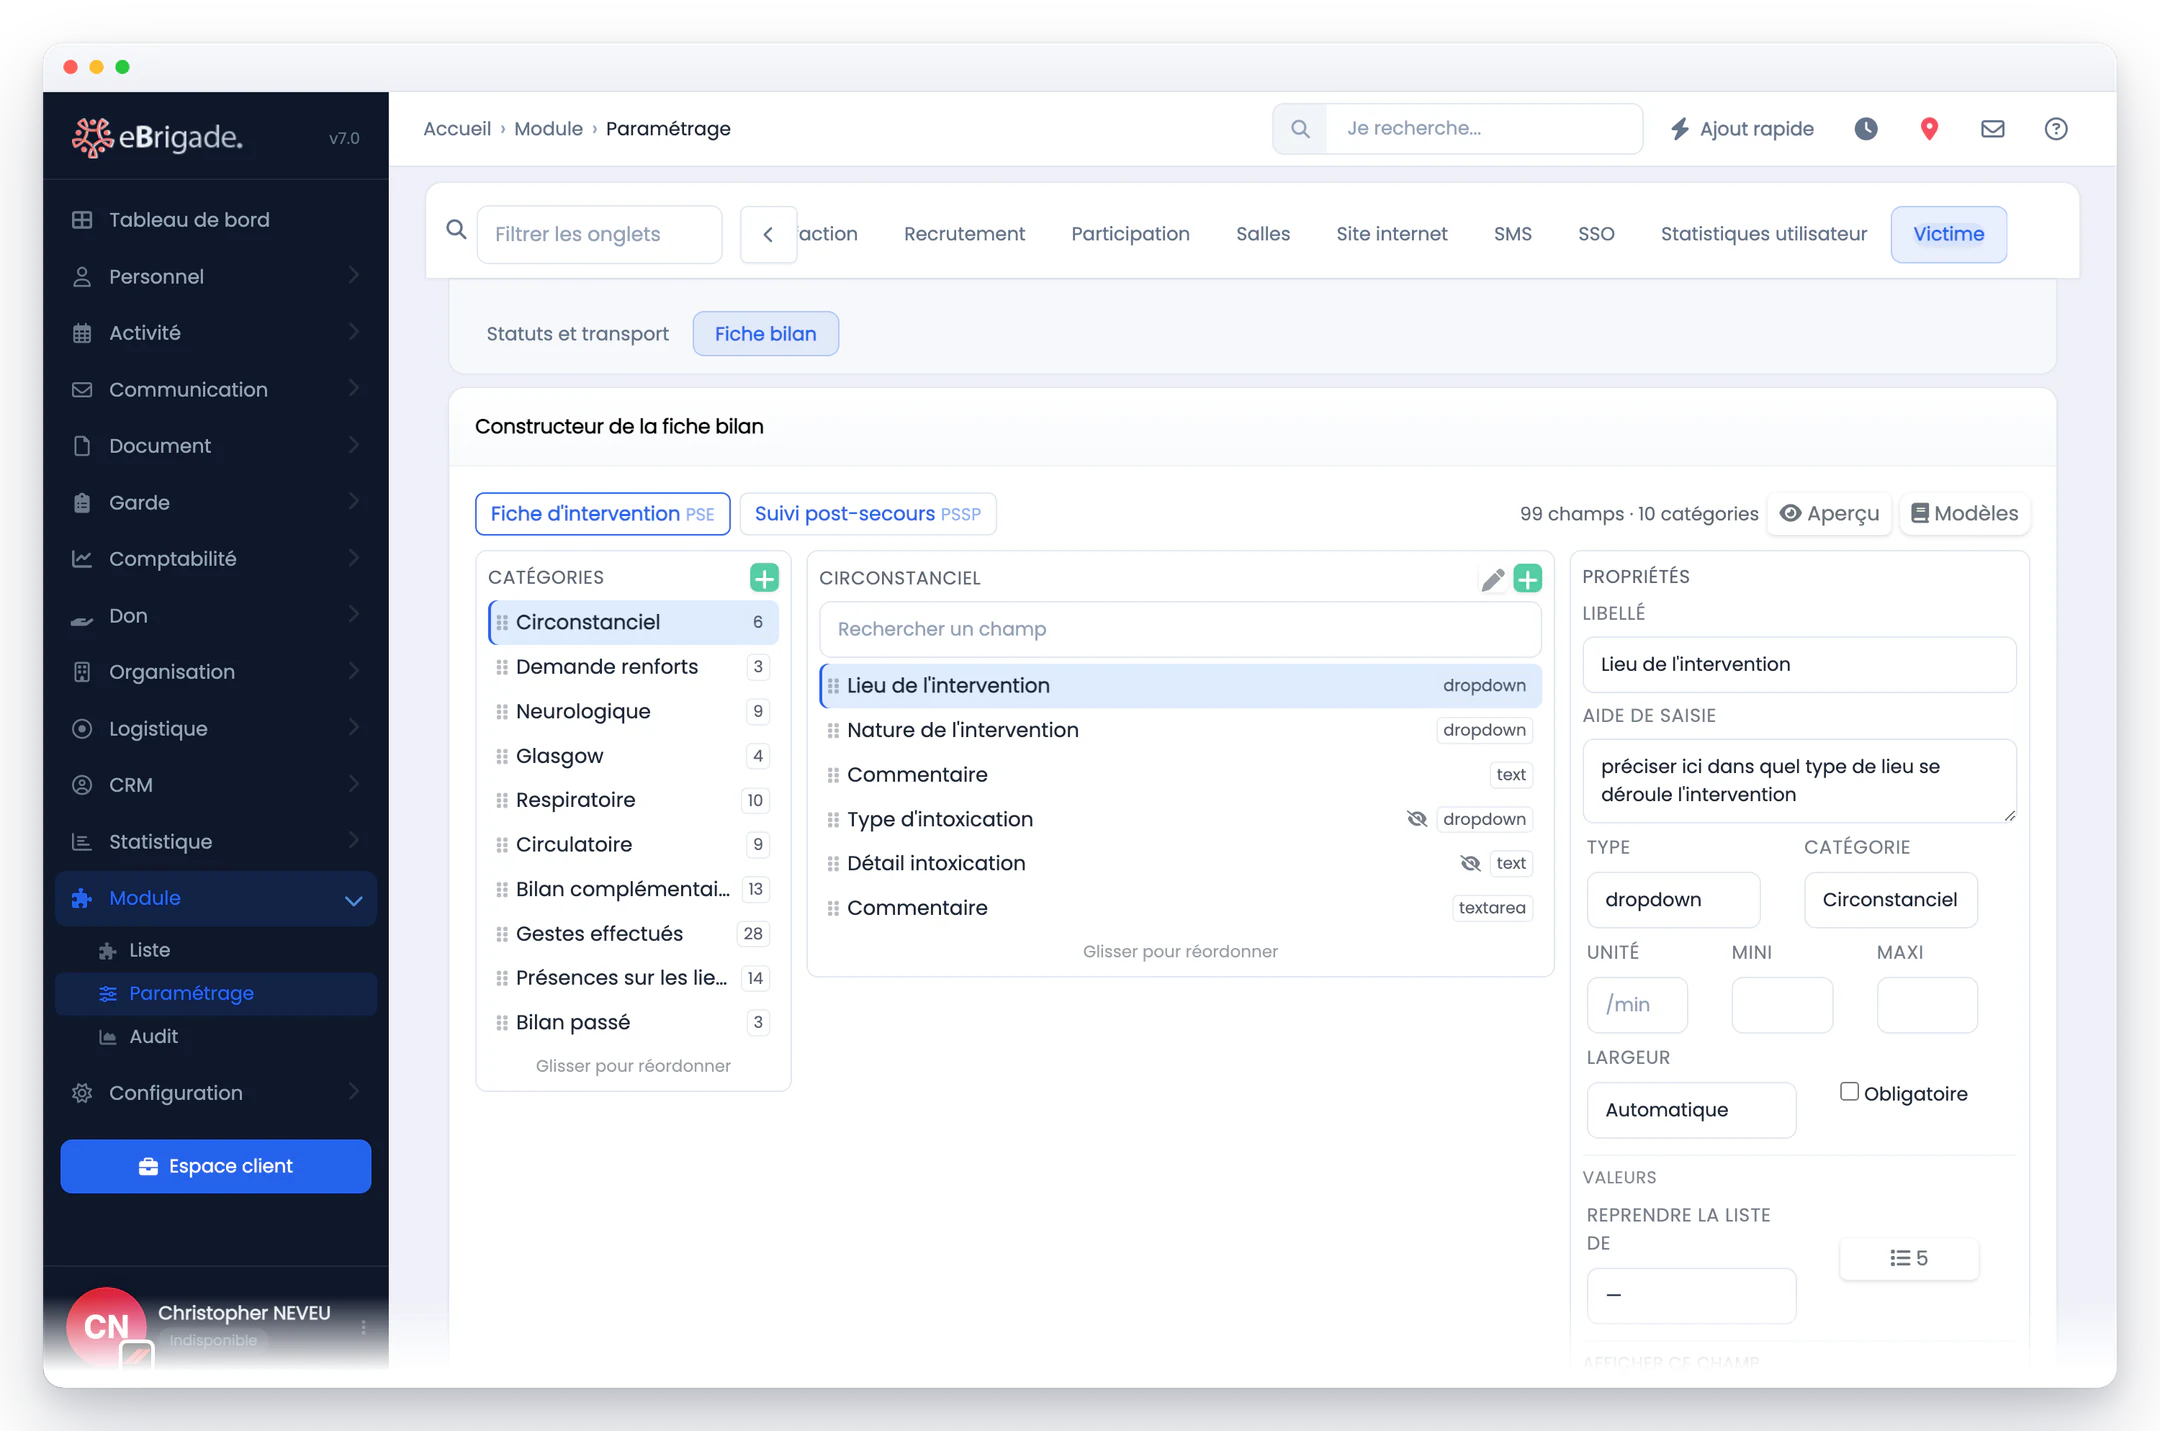This screenshot has height=1431, width=2160.
Task: Click the Document file icon
Action: coord(82,446)
